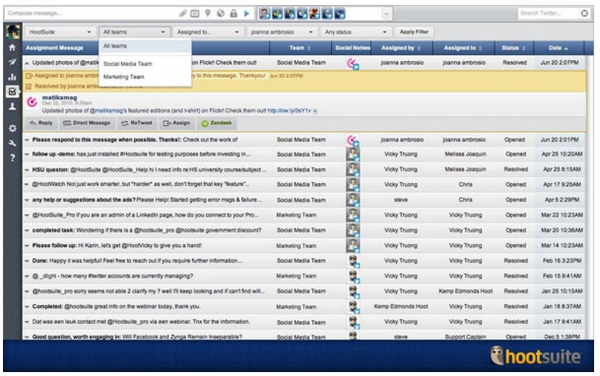Click the schedule calendar icon in compose bar
The width and height of the screenshot is (600, 376).
195,13
